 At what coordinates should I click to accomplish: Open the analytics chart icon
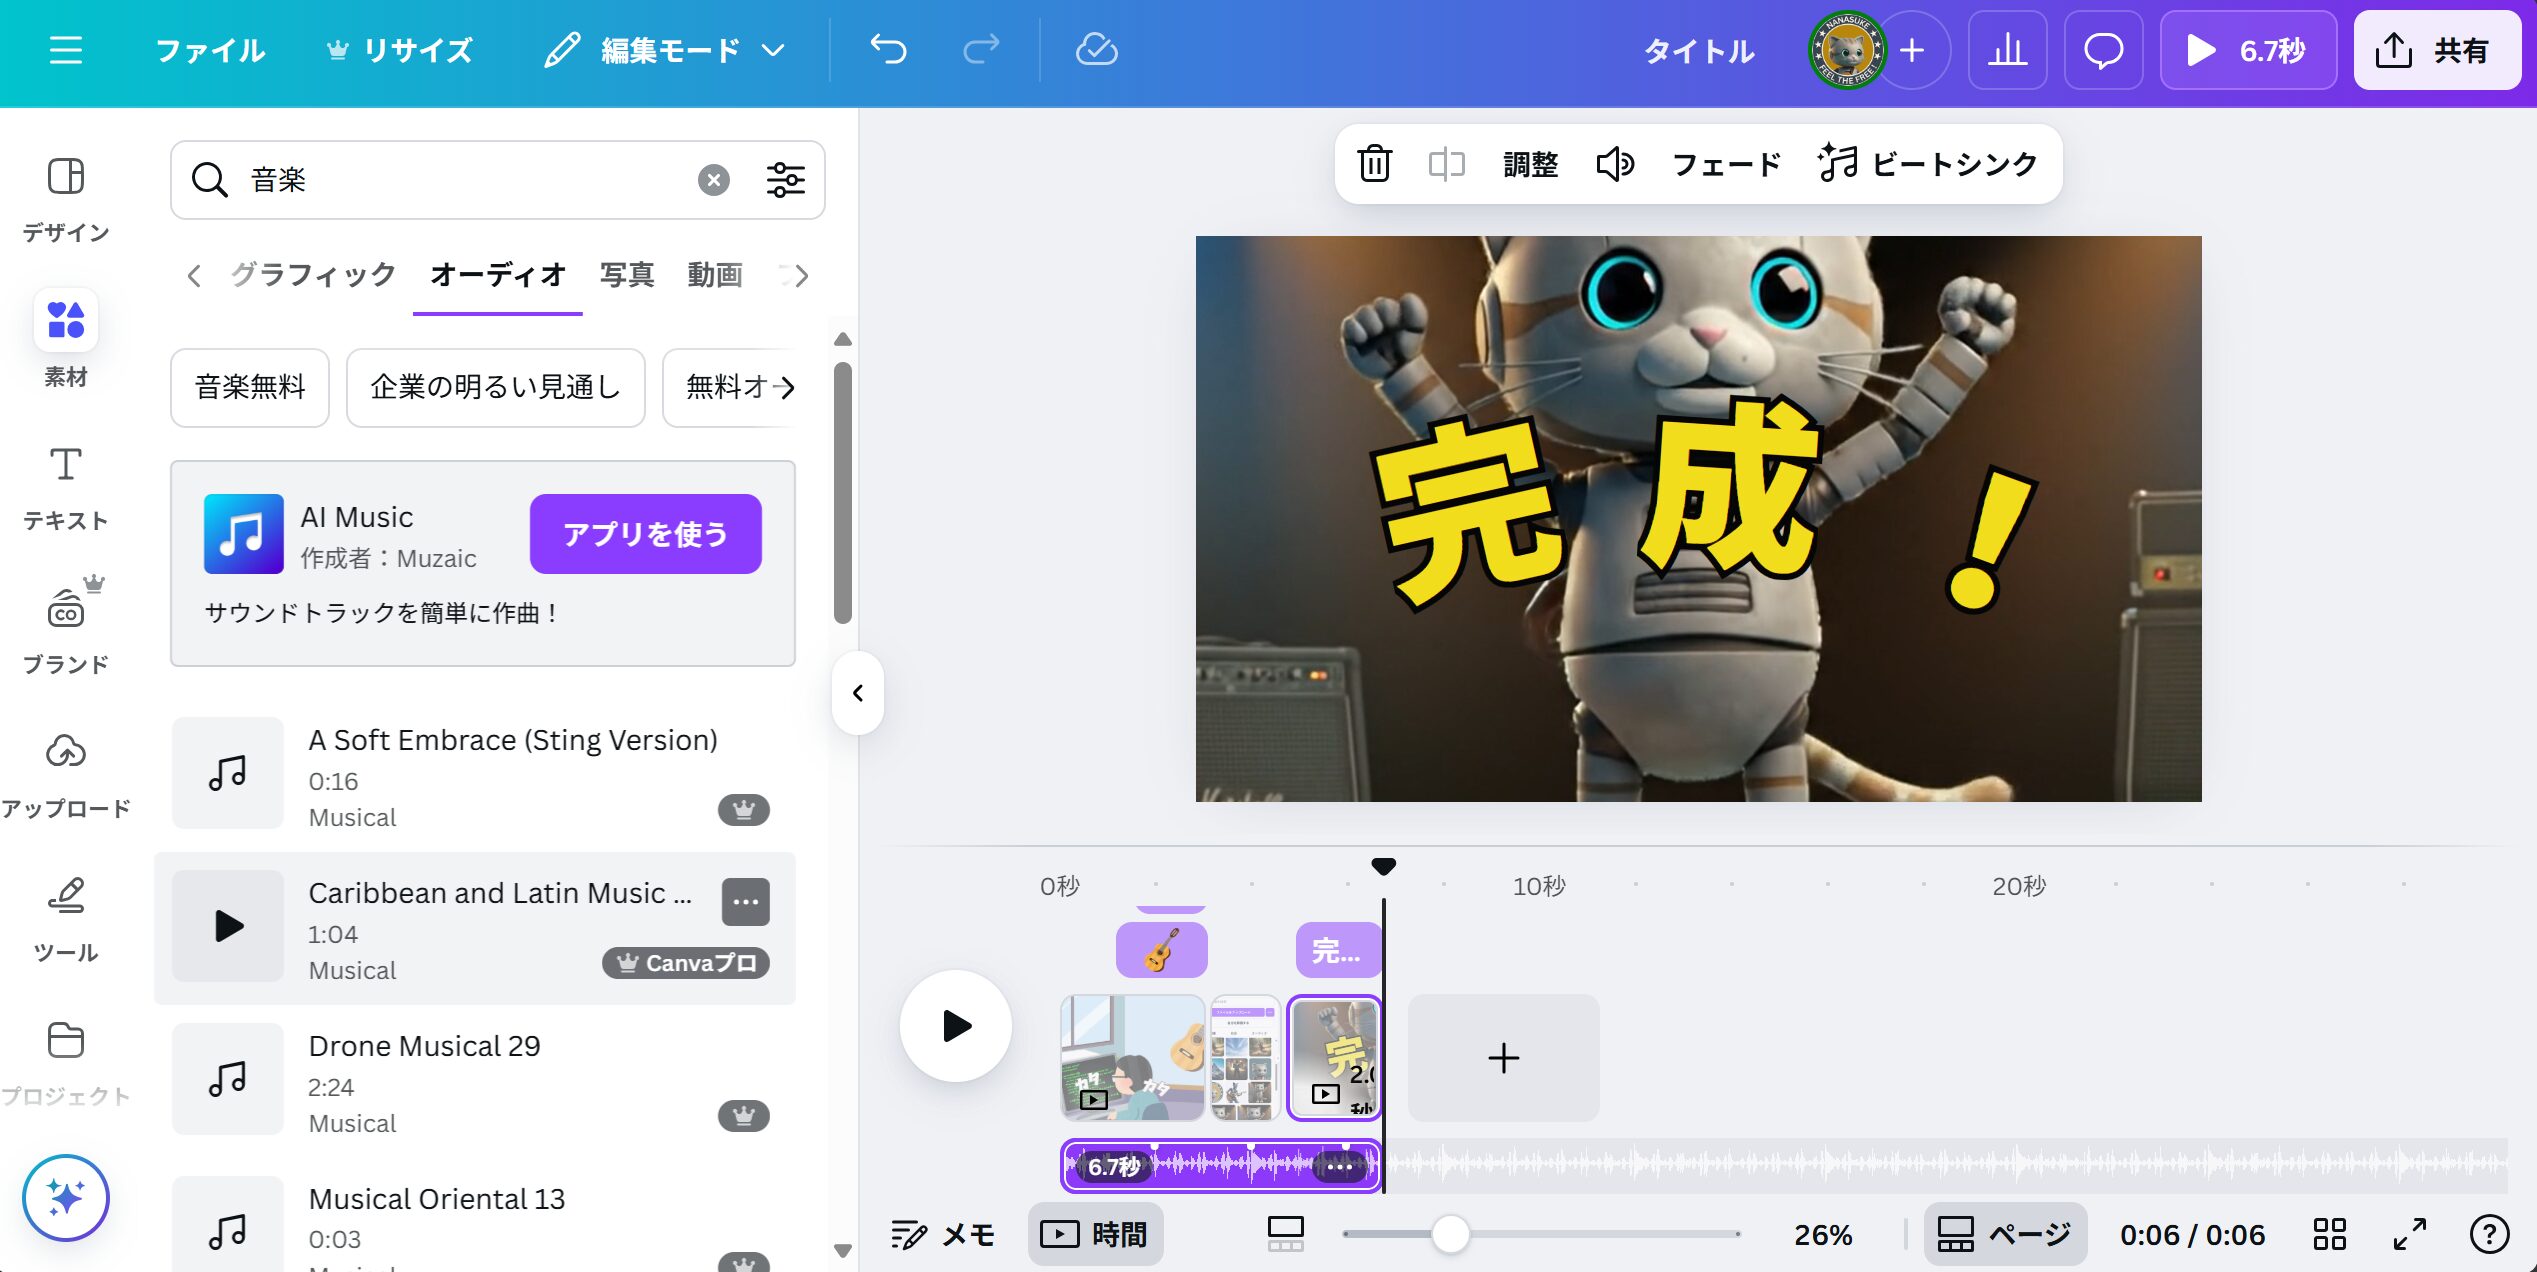pos(2007,50)
